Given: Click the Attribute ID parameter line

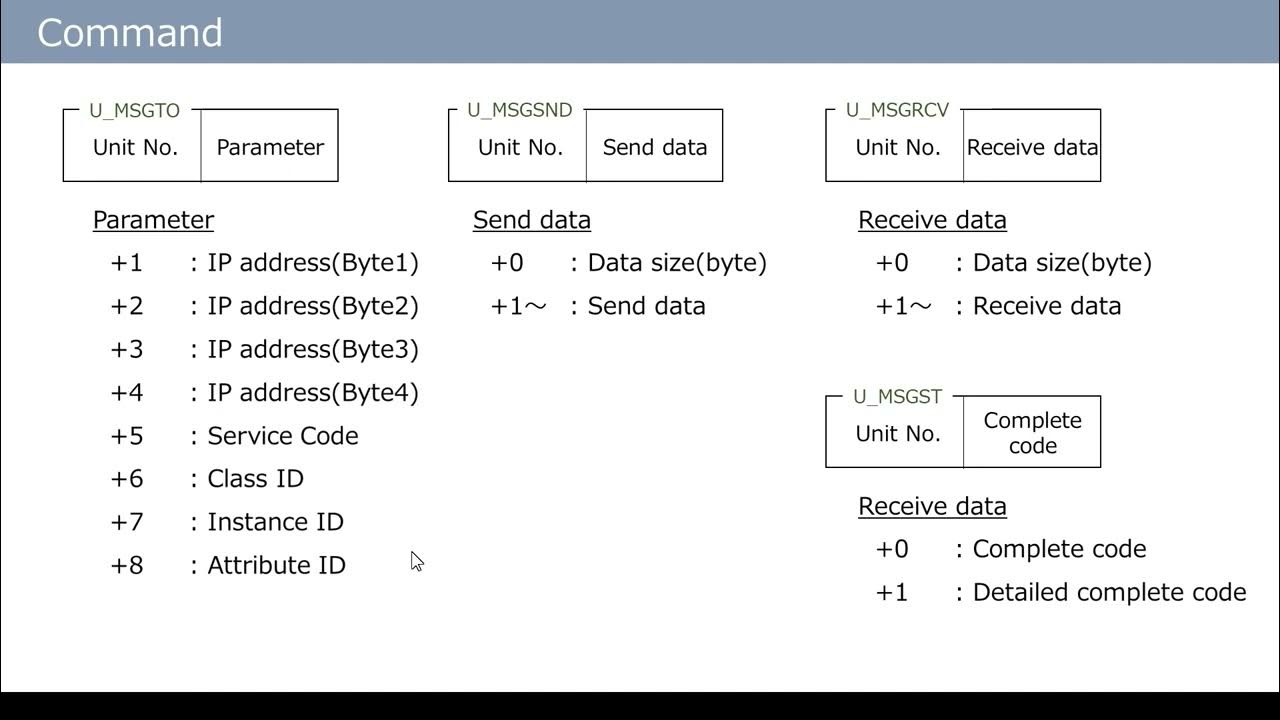Looking at the screenshot, I should pos(276,565).
